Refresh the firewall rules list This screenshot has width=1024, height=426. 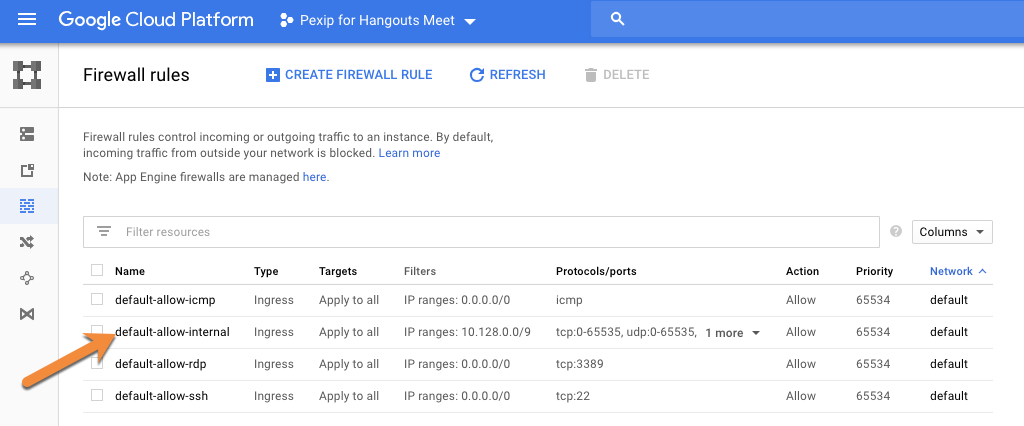click(x=508, y=75)
